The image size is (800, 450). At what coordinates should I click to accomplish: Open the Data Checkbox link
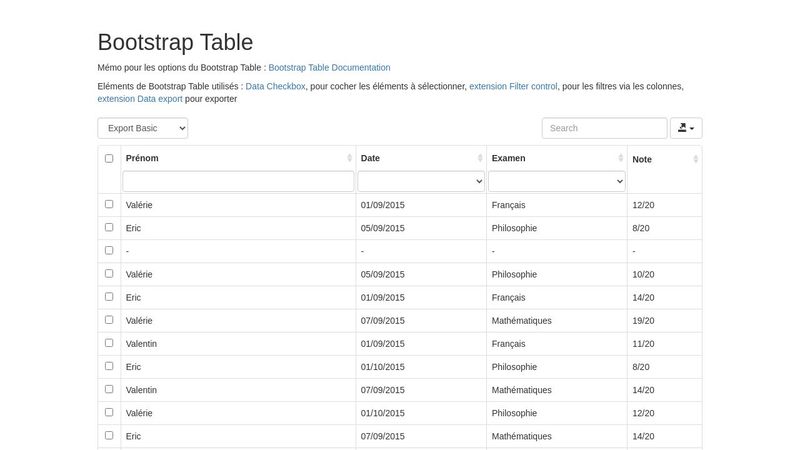tap(275, 87)
